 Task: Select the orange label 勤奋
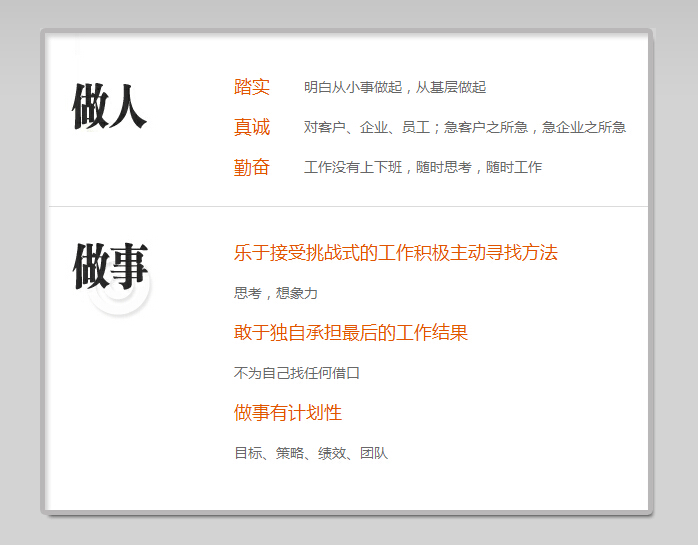[x=252, y=167]
